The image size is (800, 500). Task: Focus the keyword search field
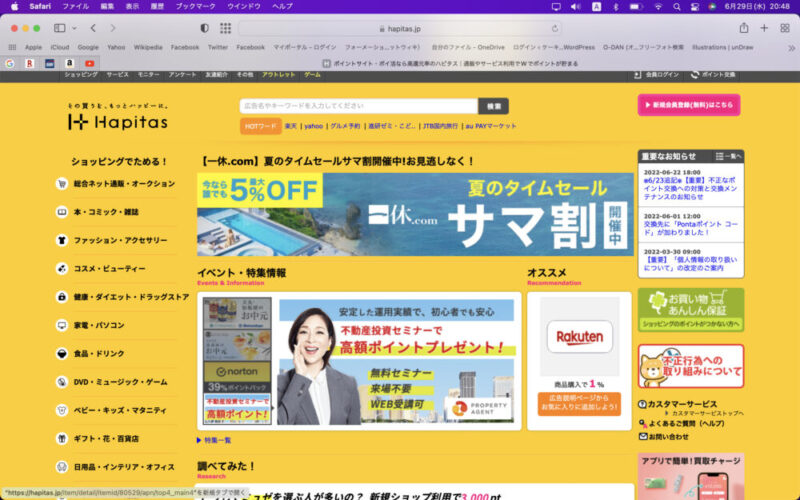pyautogui.click(x=359, y=106)
